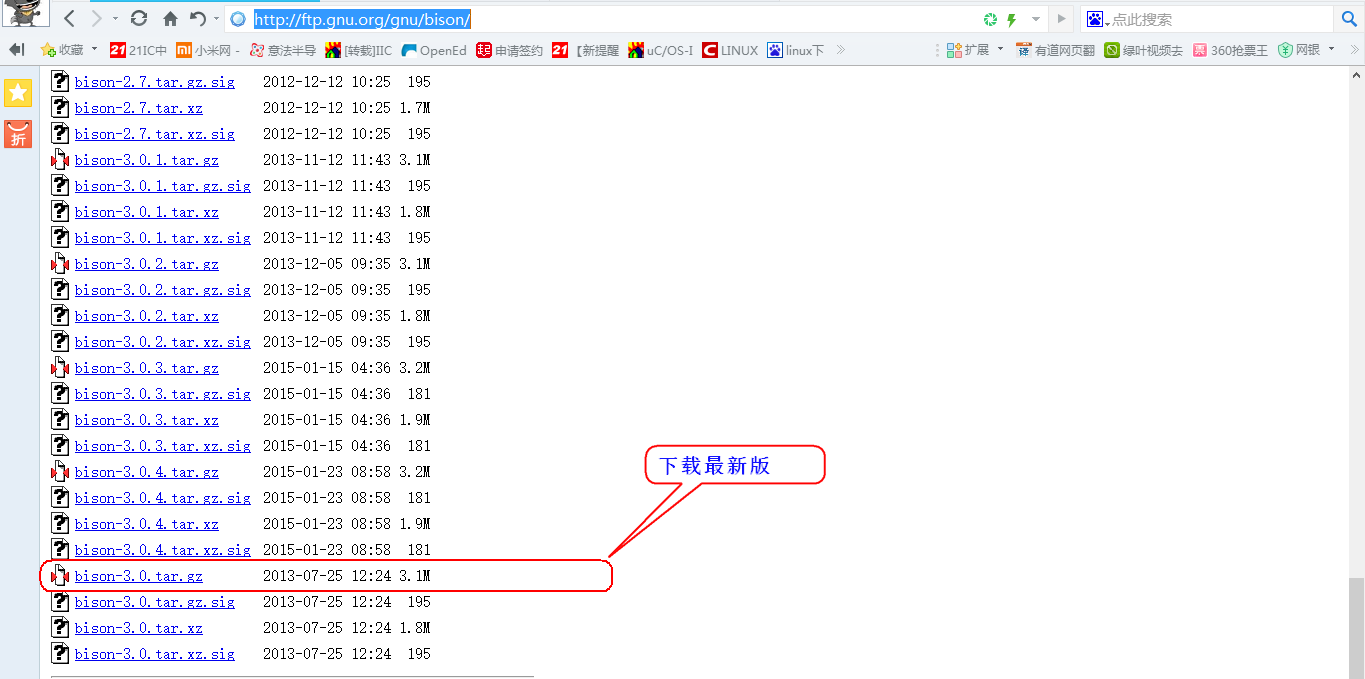Download bison-3.0.tar.gz latest version link
Viewport: 1365px width, 679px height.
[x=139, y=576]
